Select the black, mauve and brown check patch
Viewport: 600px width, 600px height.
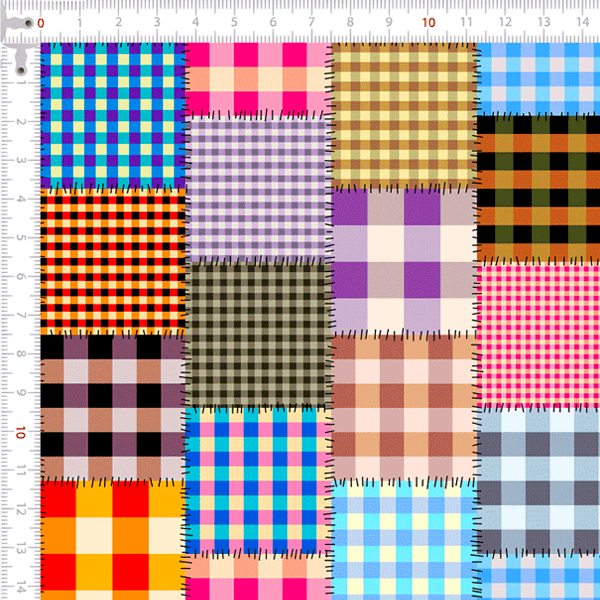[113, 408]
